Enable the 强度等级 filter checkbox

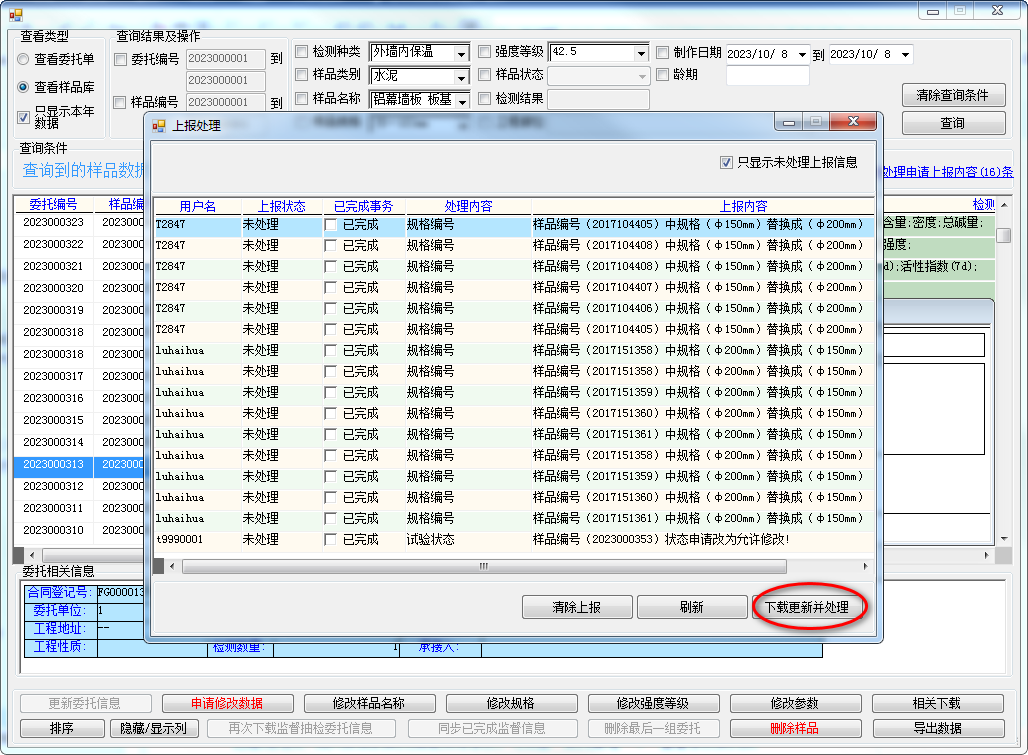[x=485, y=52]
